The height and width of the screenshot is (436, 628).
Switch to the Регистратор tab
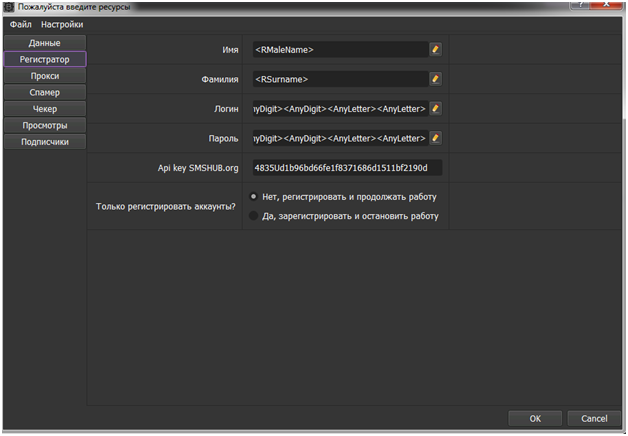tap(44, 60)
